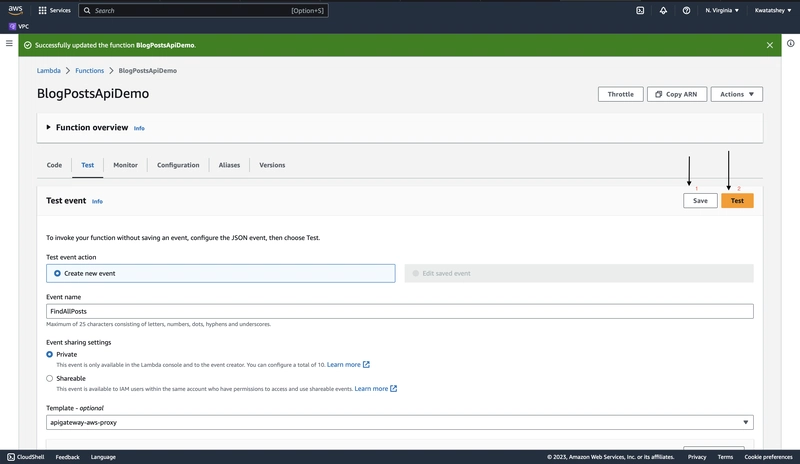The width and height of the screenshot is (800, 464).
Task: Click the search magnifier icon
Action: [x=87, y=10]
